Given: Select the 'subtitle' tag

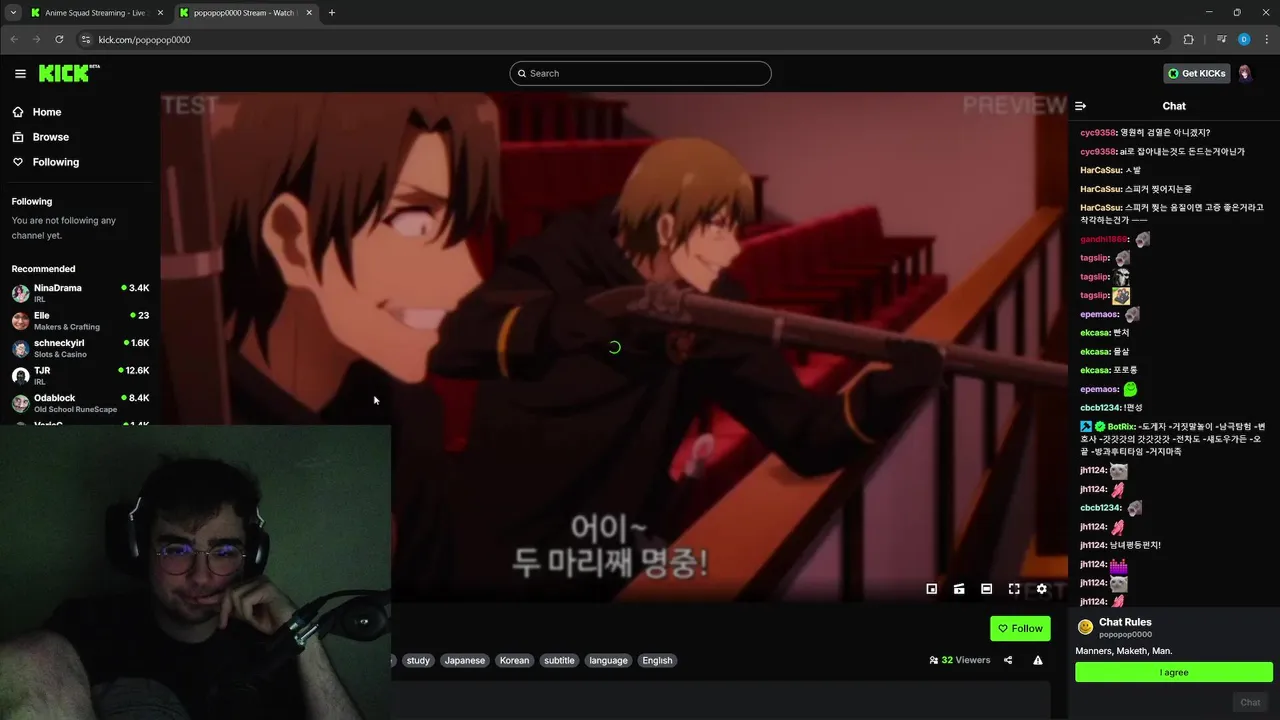Looking at the screenshot, I should coord(559,660).
